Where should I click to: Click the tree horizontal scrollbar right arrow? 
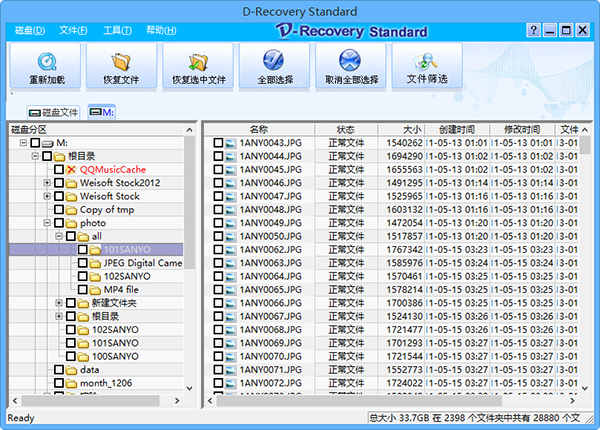coord(177,401)
